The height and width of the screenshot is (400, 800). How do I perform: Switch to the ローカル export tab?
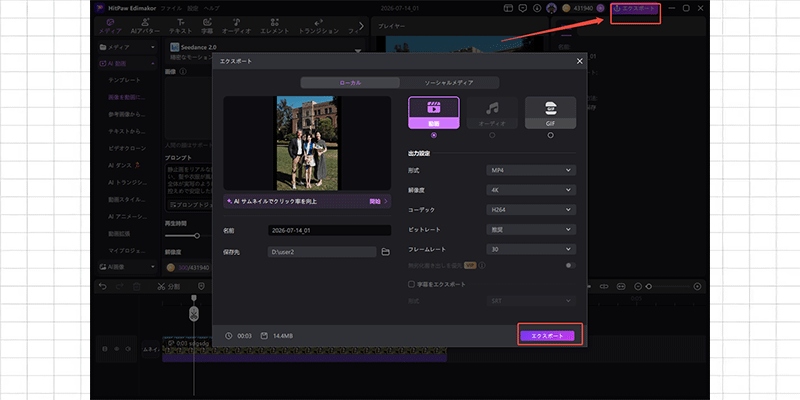(350, 83)
